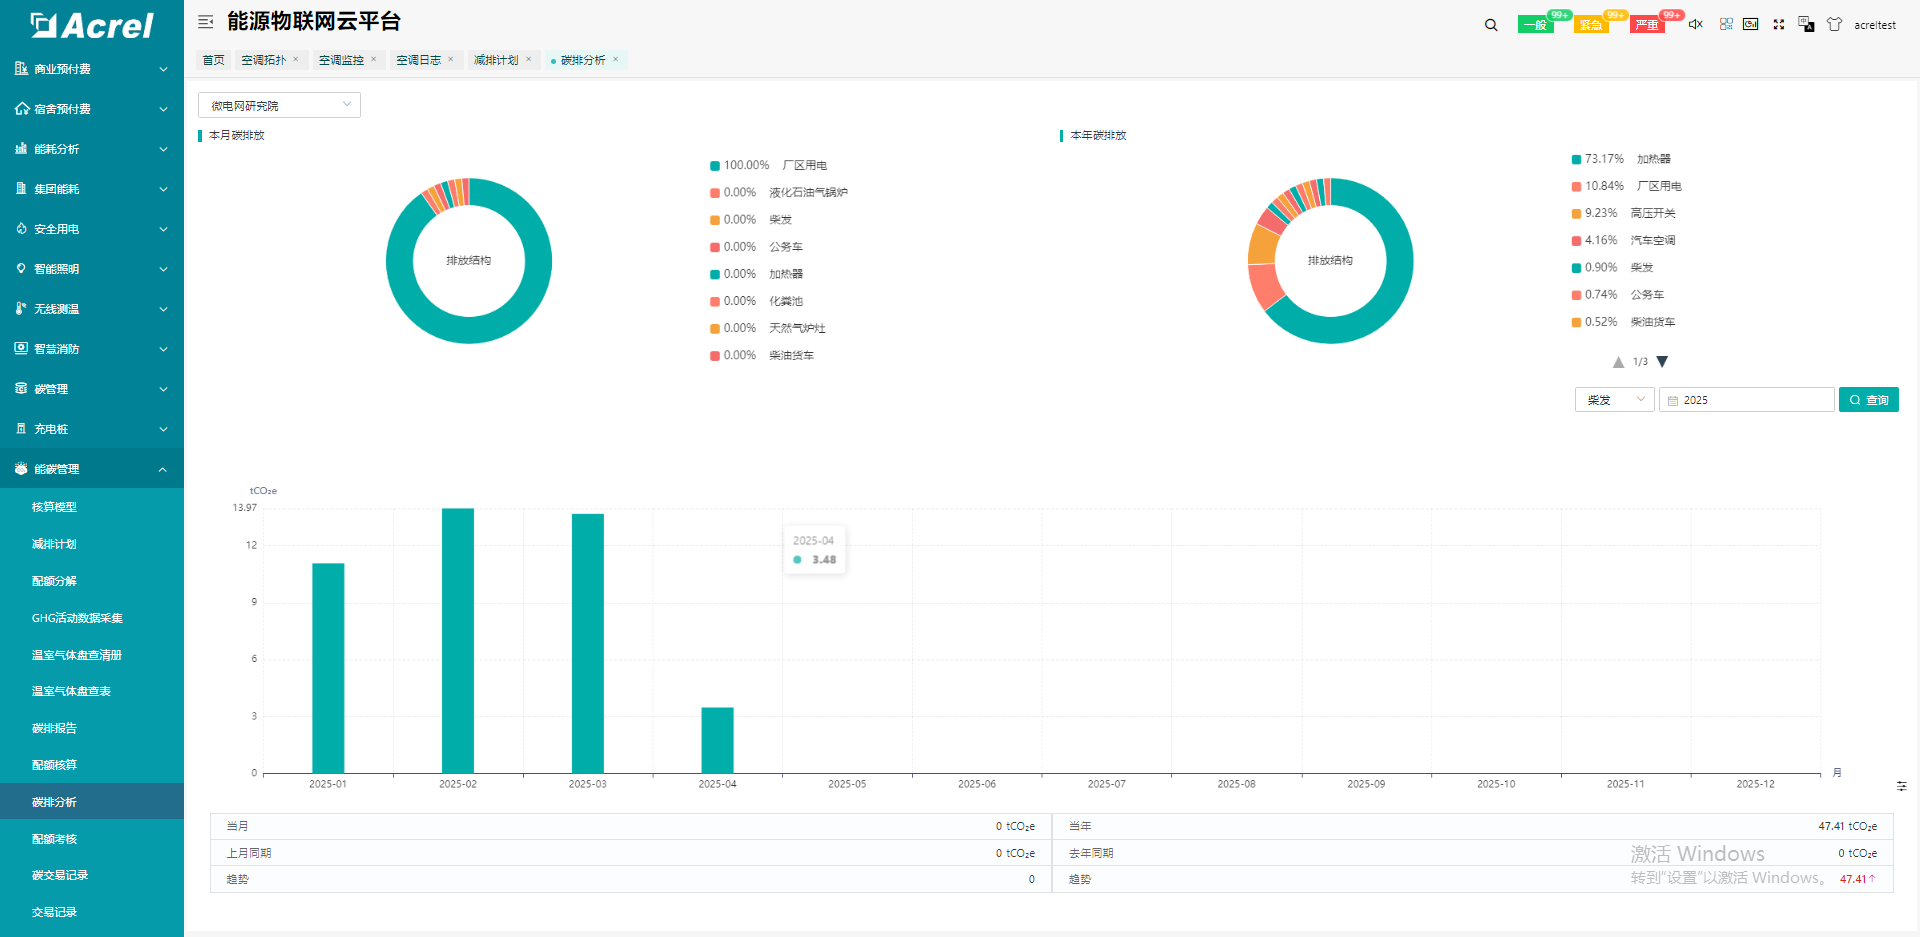Click the orange 高压开关 legend swatch
This screenshot has width=1920, height=937.
tap(1576, 213)
